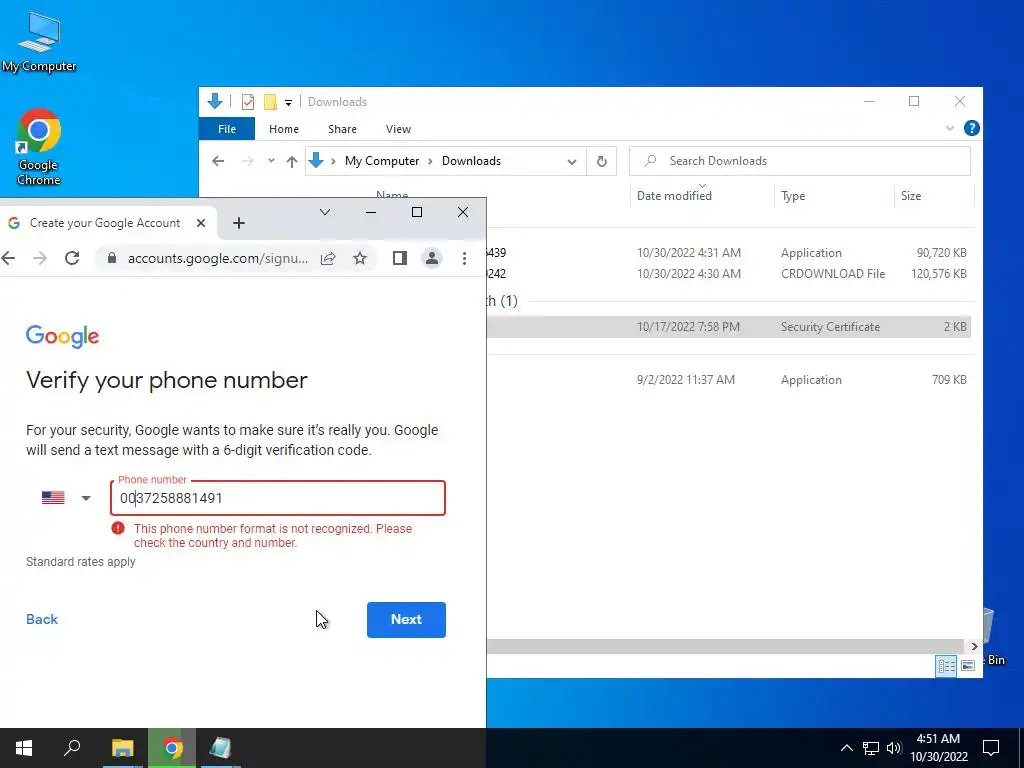
Task: Open Windows Start menu
Action: click(24, 748)
